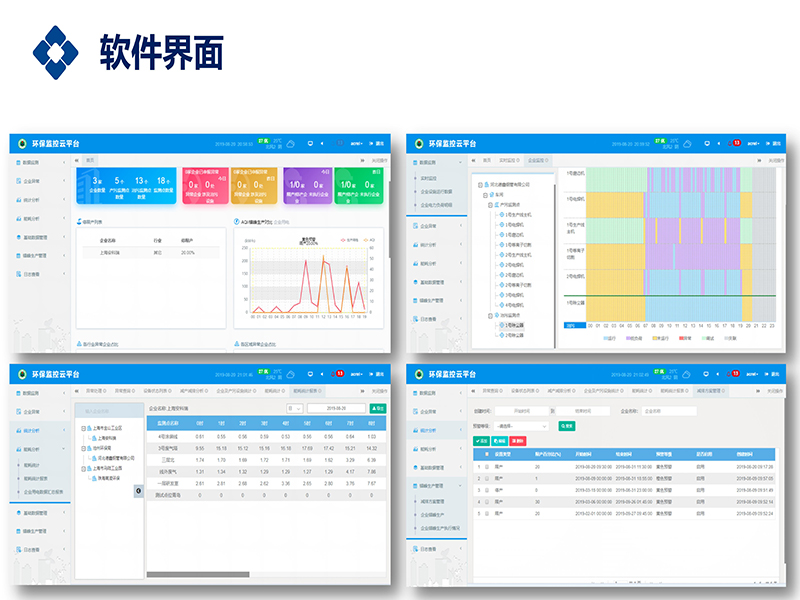Switch to the 实时监控 tab in the timeline chart window

(508, 161)
